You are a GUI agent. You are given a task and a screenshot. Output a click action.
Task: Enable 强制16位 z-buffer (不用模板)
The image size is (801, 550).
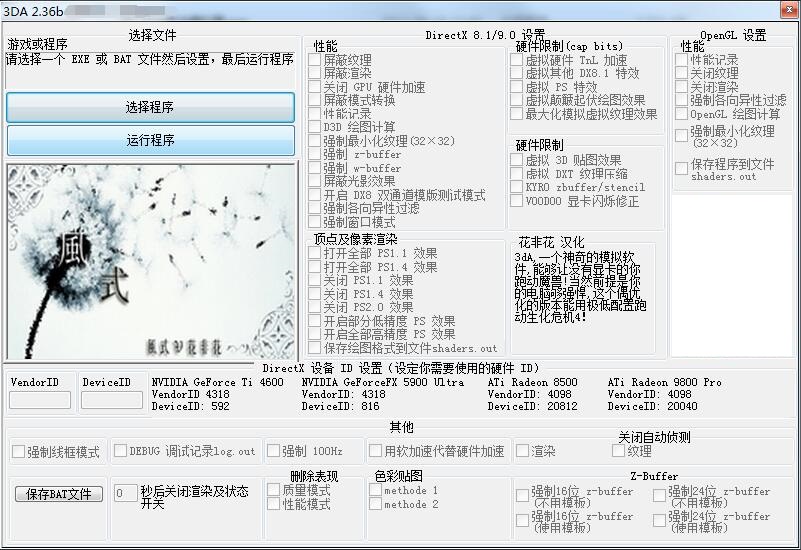point(522,495)
